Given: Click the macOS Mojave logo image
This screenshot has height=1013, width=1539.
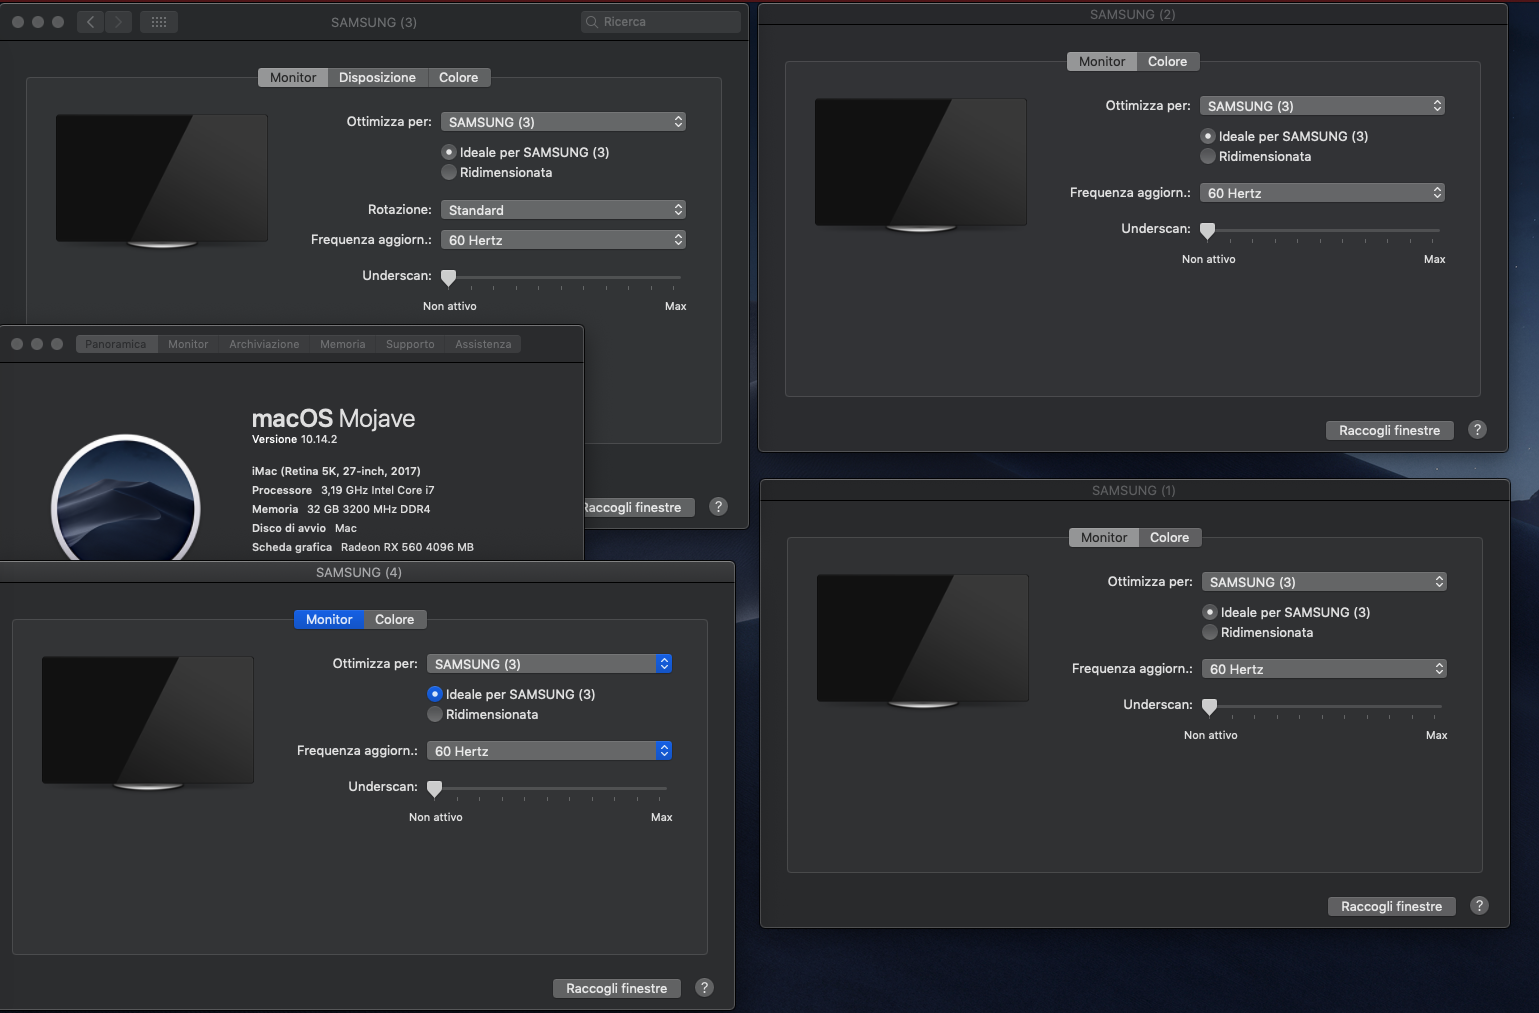Looking at the screenshot, I should click(x=126, y=500).
